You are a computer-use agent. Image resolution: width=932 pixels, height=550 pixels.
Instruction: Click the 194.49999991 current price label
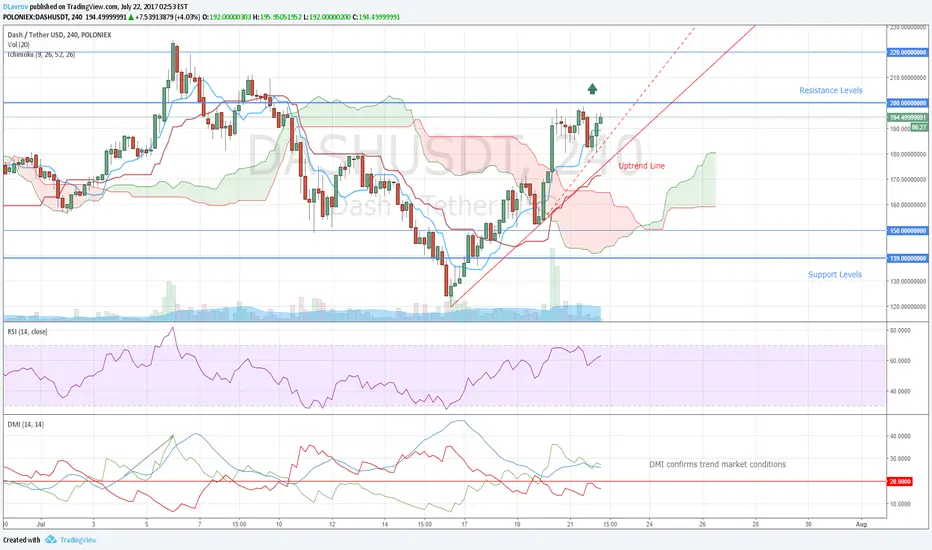(x=907, y=118)
